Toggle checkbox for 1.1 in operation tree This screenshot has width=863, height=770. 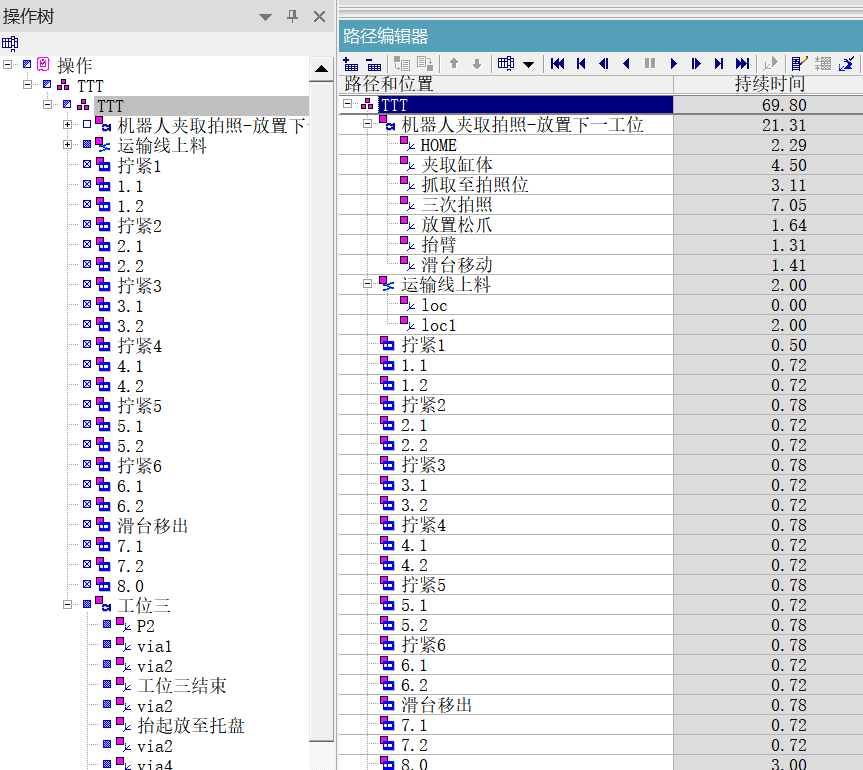(87, 184)
